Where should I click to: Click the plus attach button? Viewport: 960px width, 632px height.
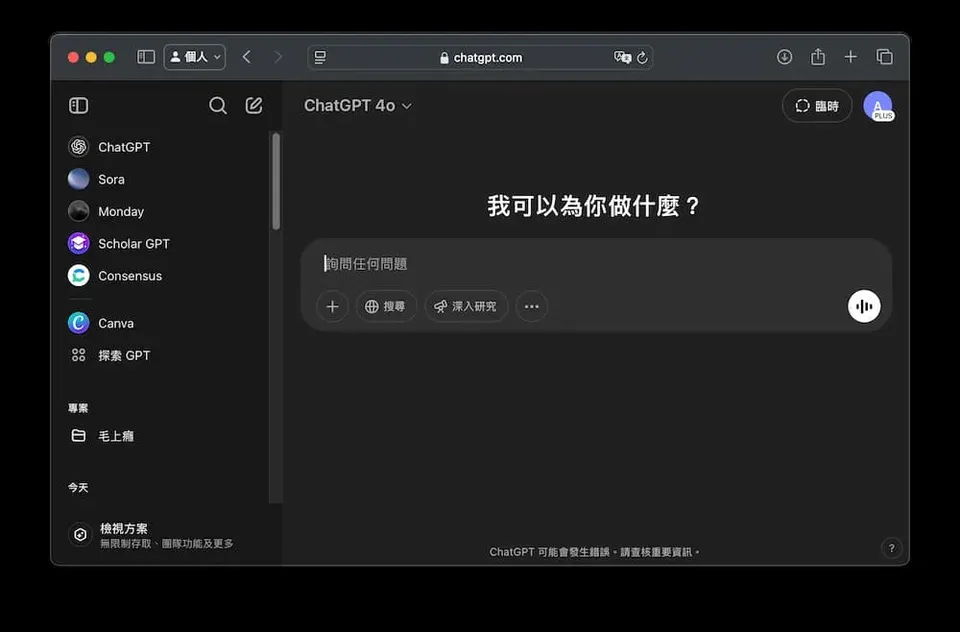pyautogui.click(x=332, y=306)
